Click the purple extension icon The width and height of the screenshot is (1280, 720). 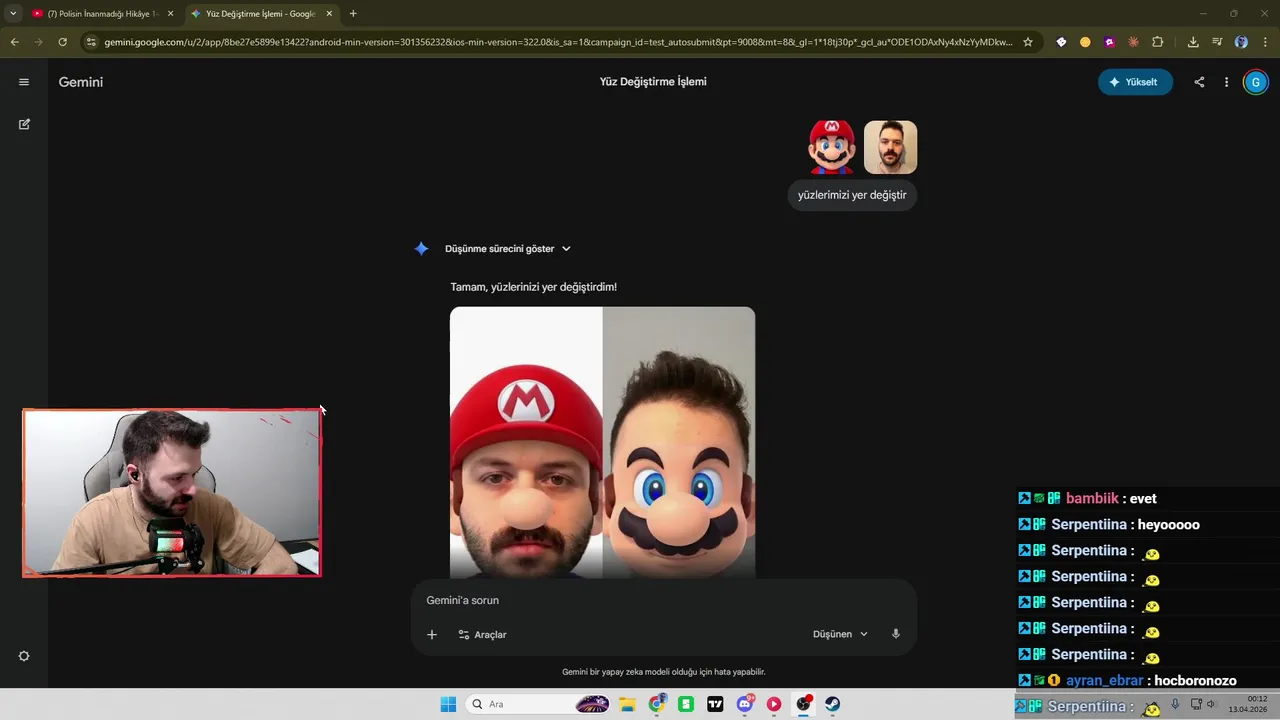click(1109, 42)
